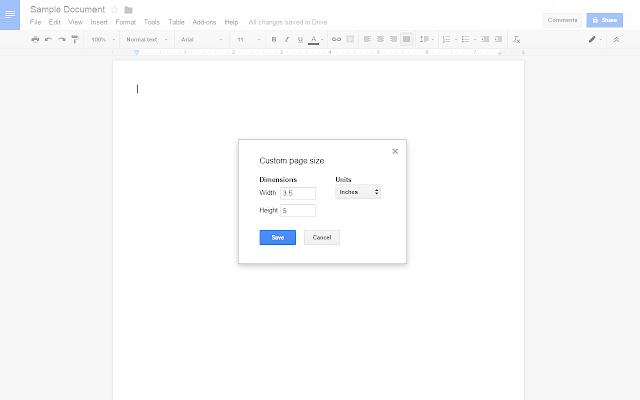
Task: Toggle italic formatting
Action: point(287,39)
